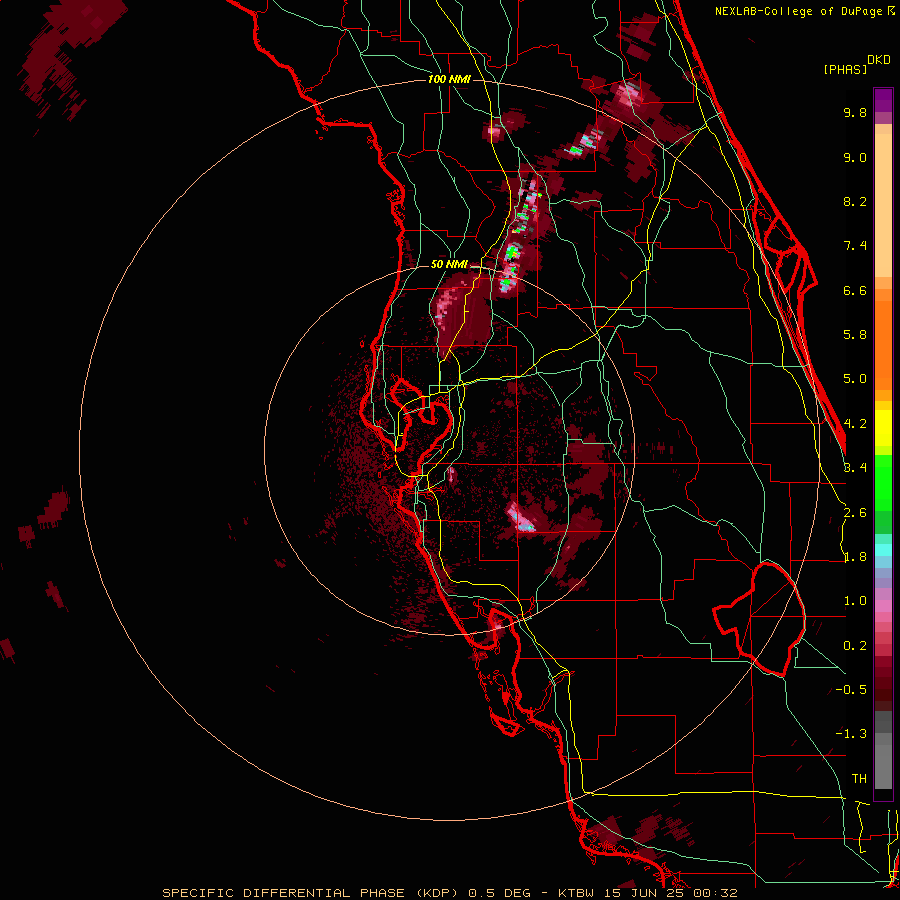Click the 1.8 value on the color scale
The width and height of the screenshot is (900, 900).
click(x=855, y=557)
